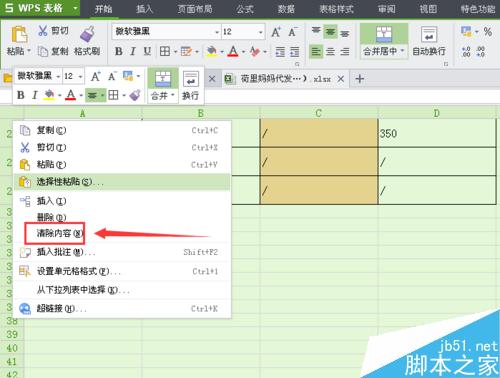Align text left in the ribbon

(x=316, y=52)
